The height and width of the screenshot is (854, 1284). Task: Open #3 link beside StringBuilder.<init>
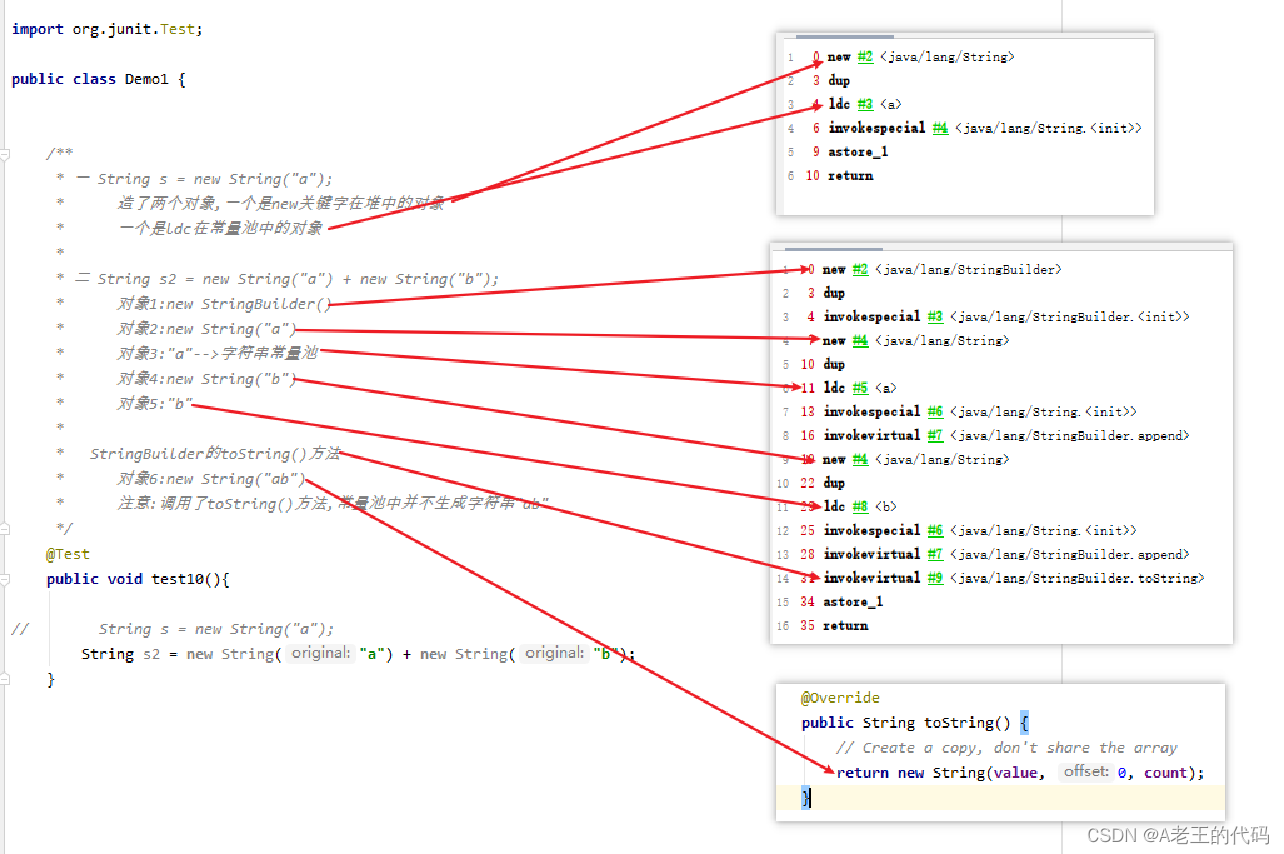click(x=935, y=316)
